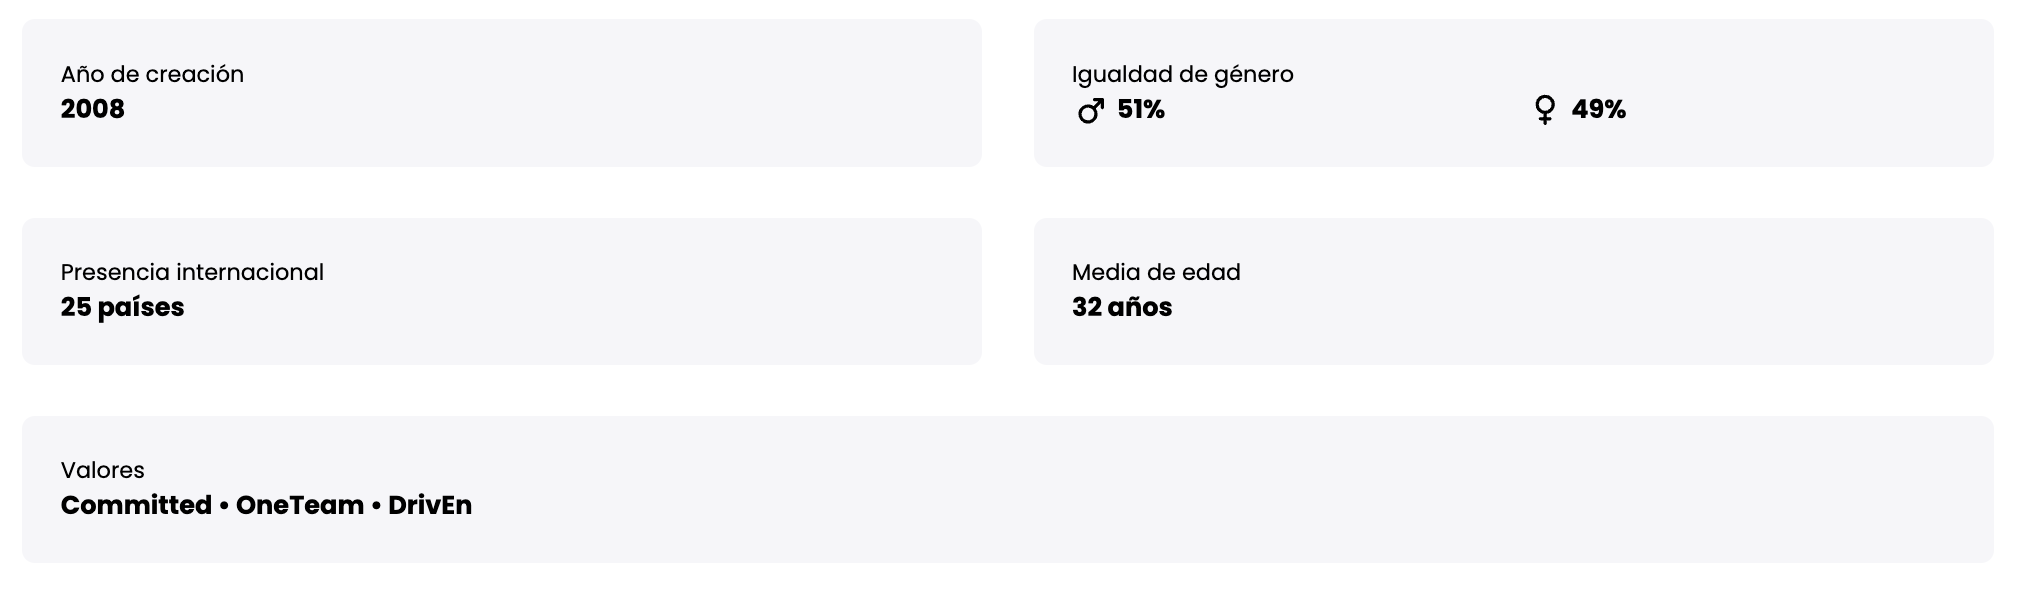This screenshot has width=2020, height=590.
Task: Select the 51% male percentage value
Action: [1141, 110]
